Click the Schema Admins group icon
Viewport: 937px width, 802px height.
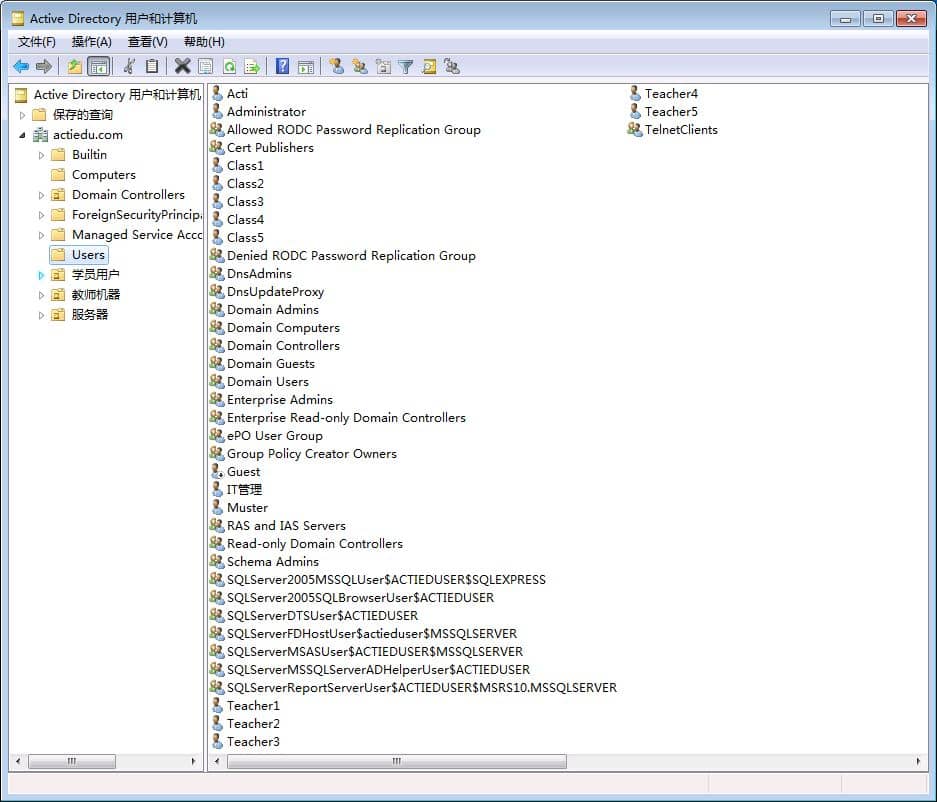pos(217,561)
